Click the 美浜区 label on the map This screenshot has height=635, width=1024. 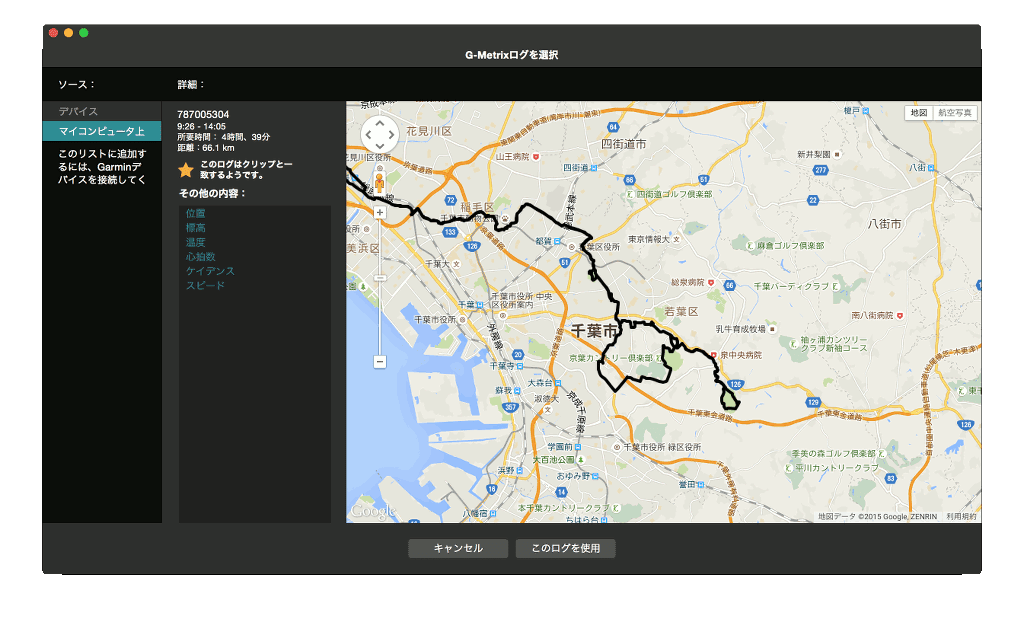[363, 248]
